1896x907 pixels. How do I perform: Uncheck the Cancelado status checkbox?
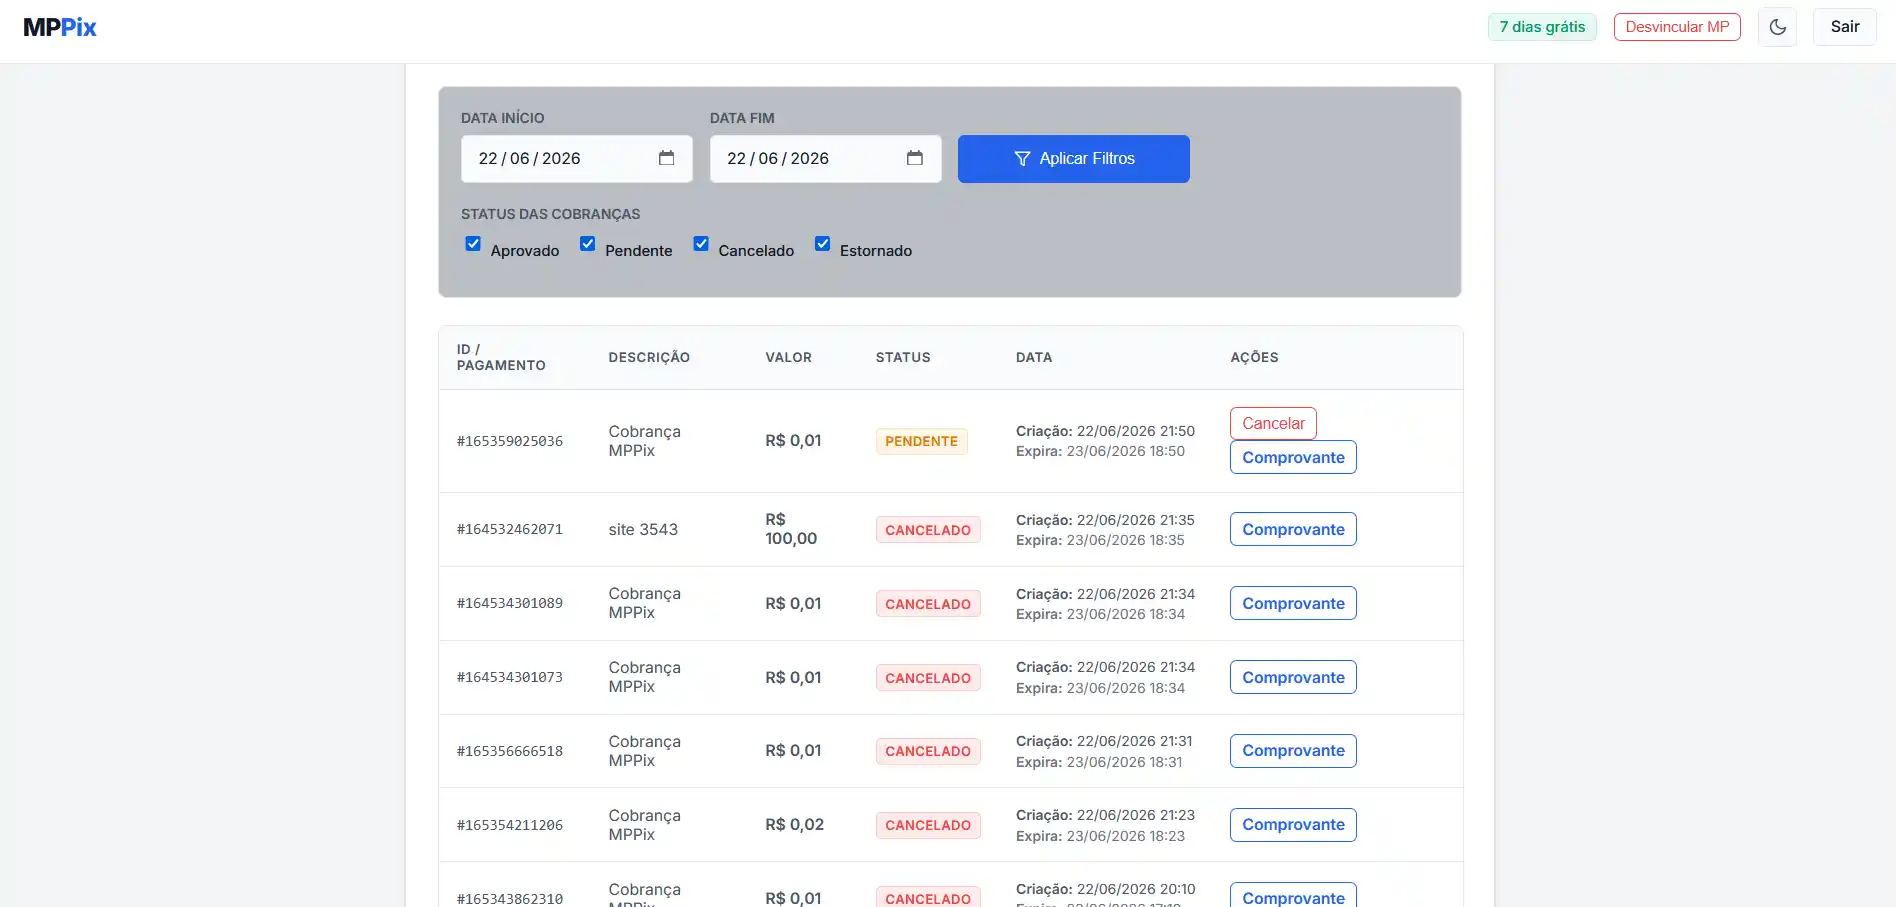pyautogui.click(x=701, y=244)
